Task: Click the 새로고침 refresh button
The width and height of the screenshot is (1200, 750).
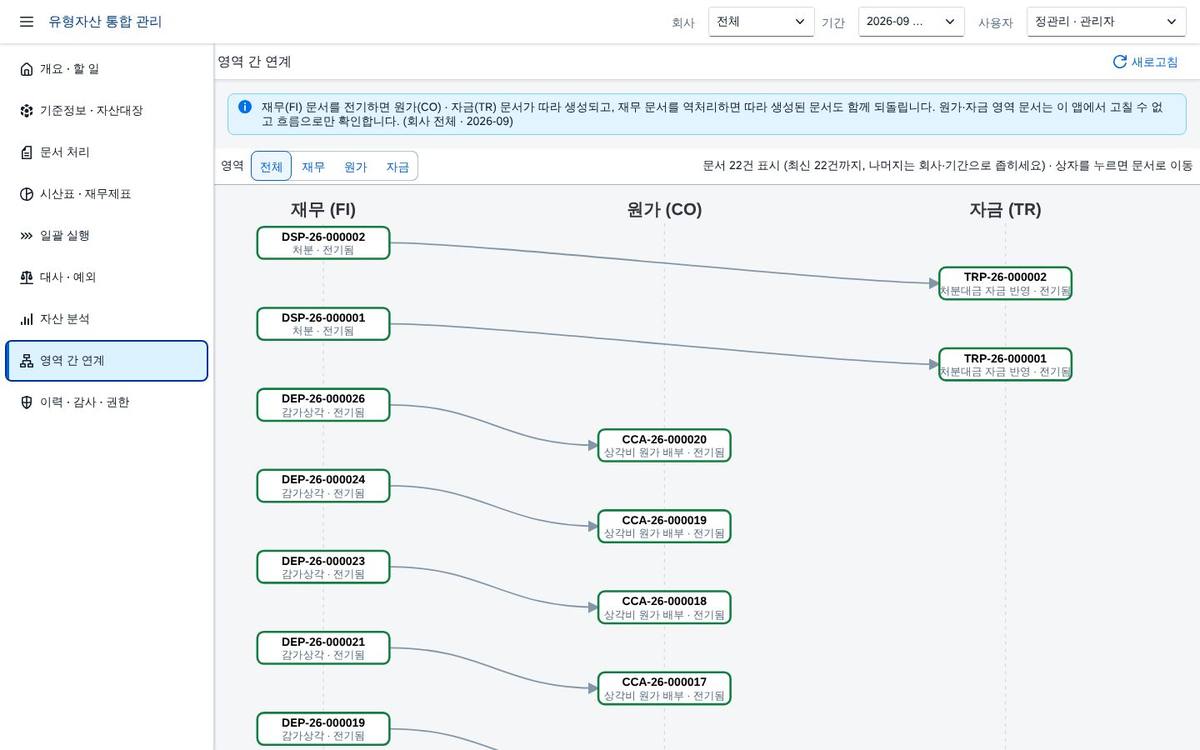Action: [1145, 62]
